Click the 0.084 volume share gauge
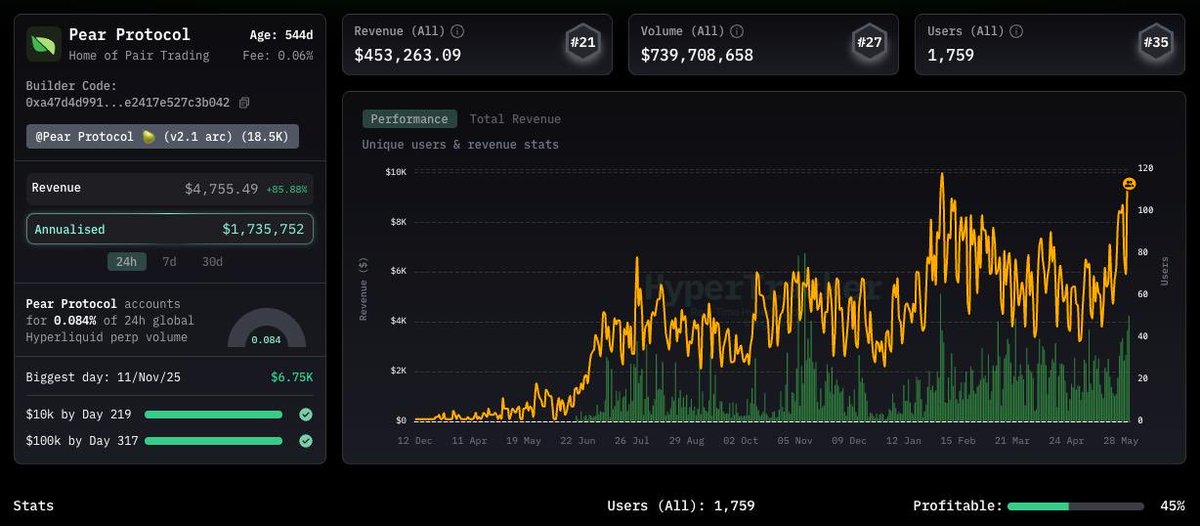This screenshot has height=526, width=1200. click(266, 328)
